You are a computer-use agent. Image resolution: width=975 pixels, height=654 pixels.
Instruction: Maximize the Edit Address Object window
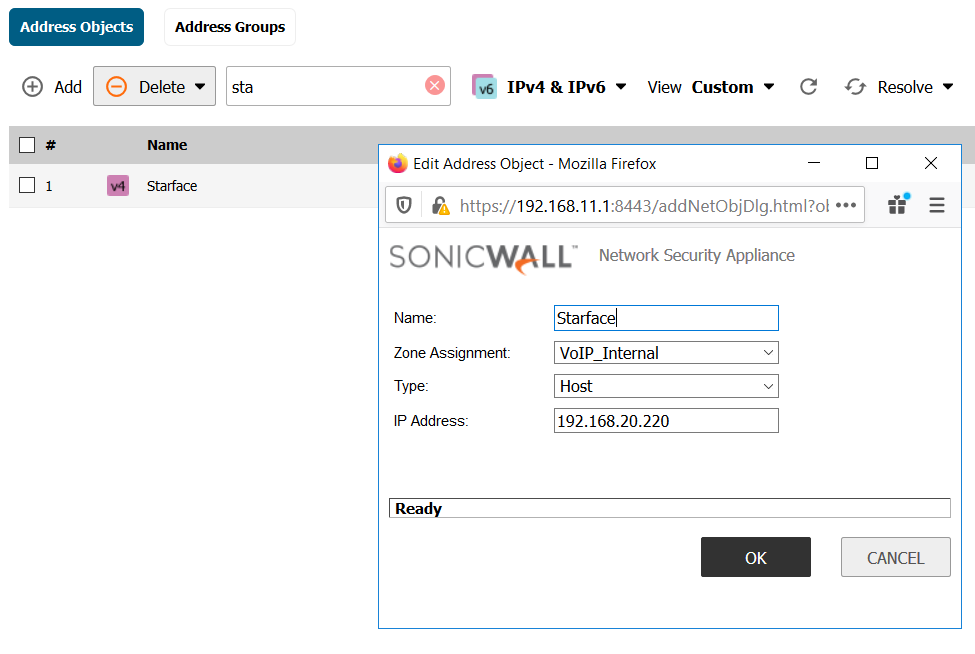tap(872, 163)
